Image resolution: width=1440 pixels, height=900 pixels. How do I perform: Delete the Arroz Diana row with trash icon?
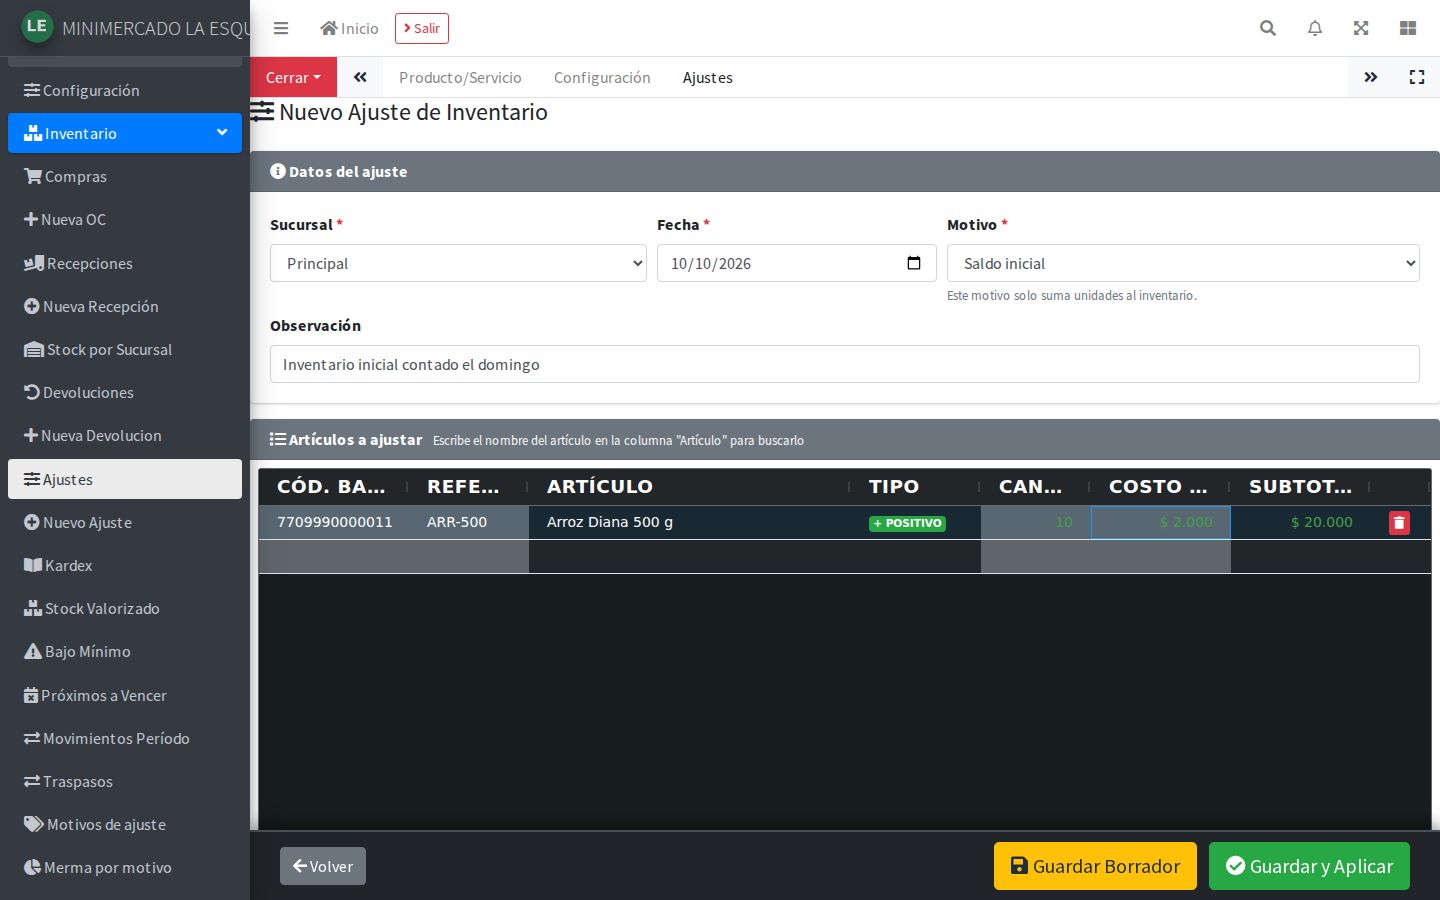pyautogui.click(x=1399, y=523)
